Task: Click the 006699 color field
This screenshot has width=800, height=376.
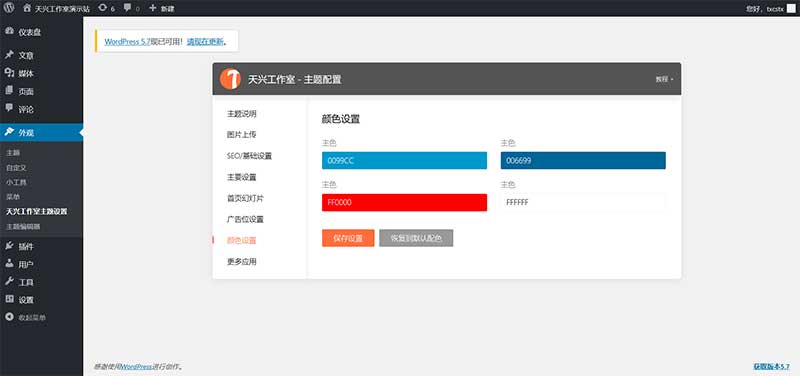Action: pos(583,160)
